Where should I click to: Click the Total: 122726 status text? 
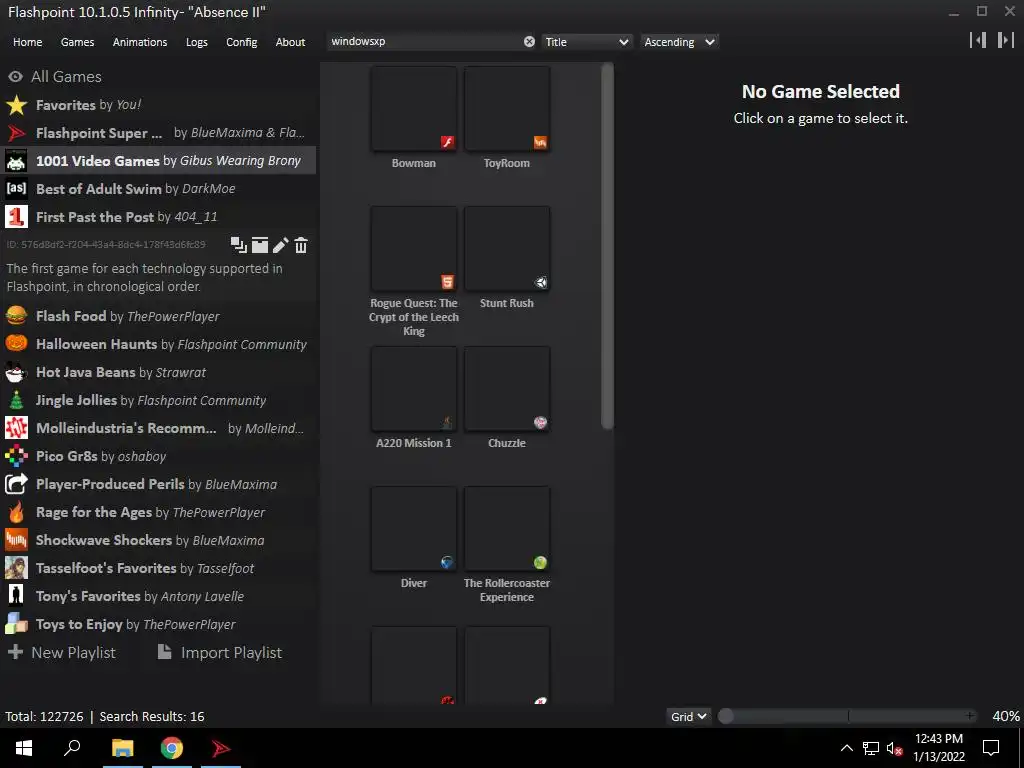[44, 716]
